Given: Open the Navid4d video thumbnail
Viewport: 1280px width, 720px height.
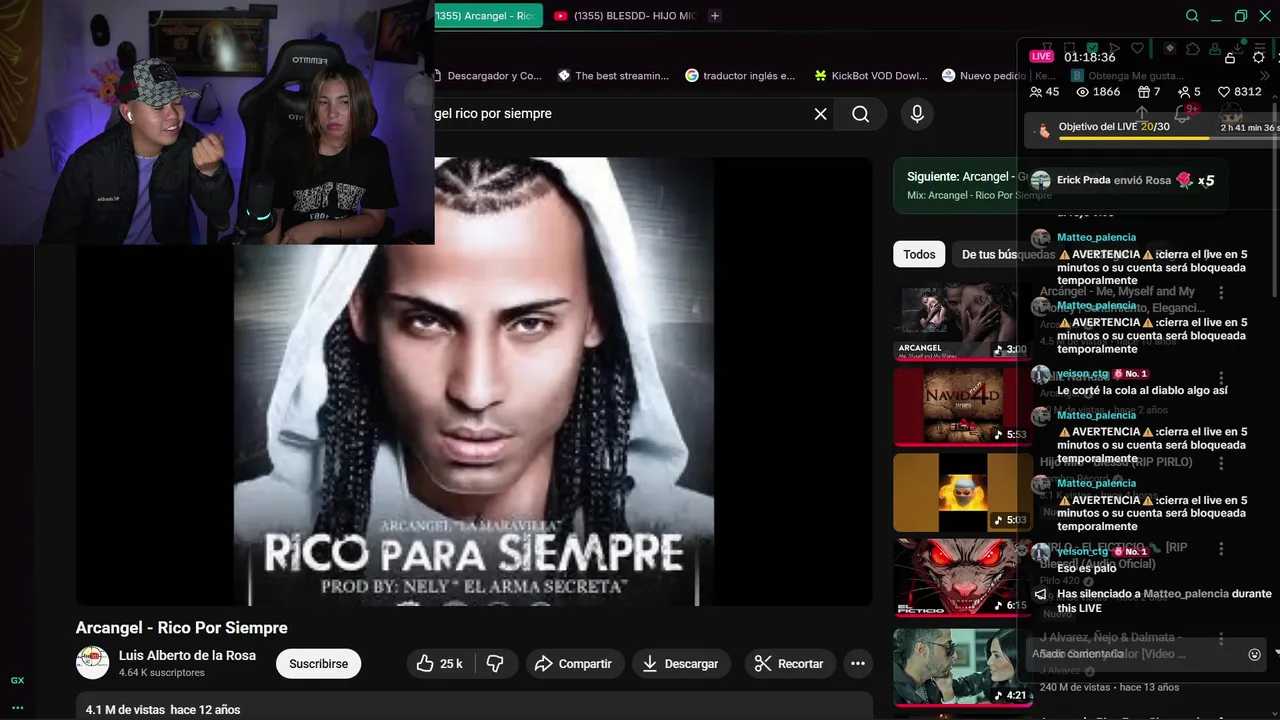Looking at the screenshot, I should (x=962, y=407).
